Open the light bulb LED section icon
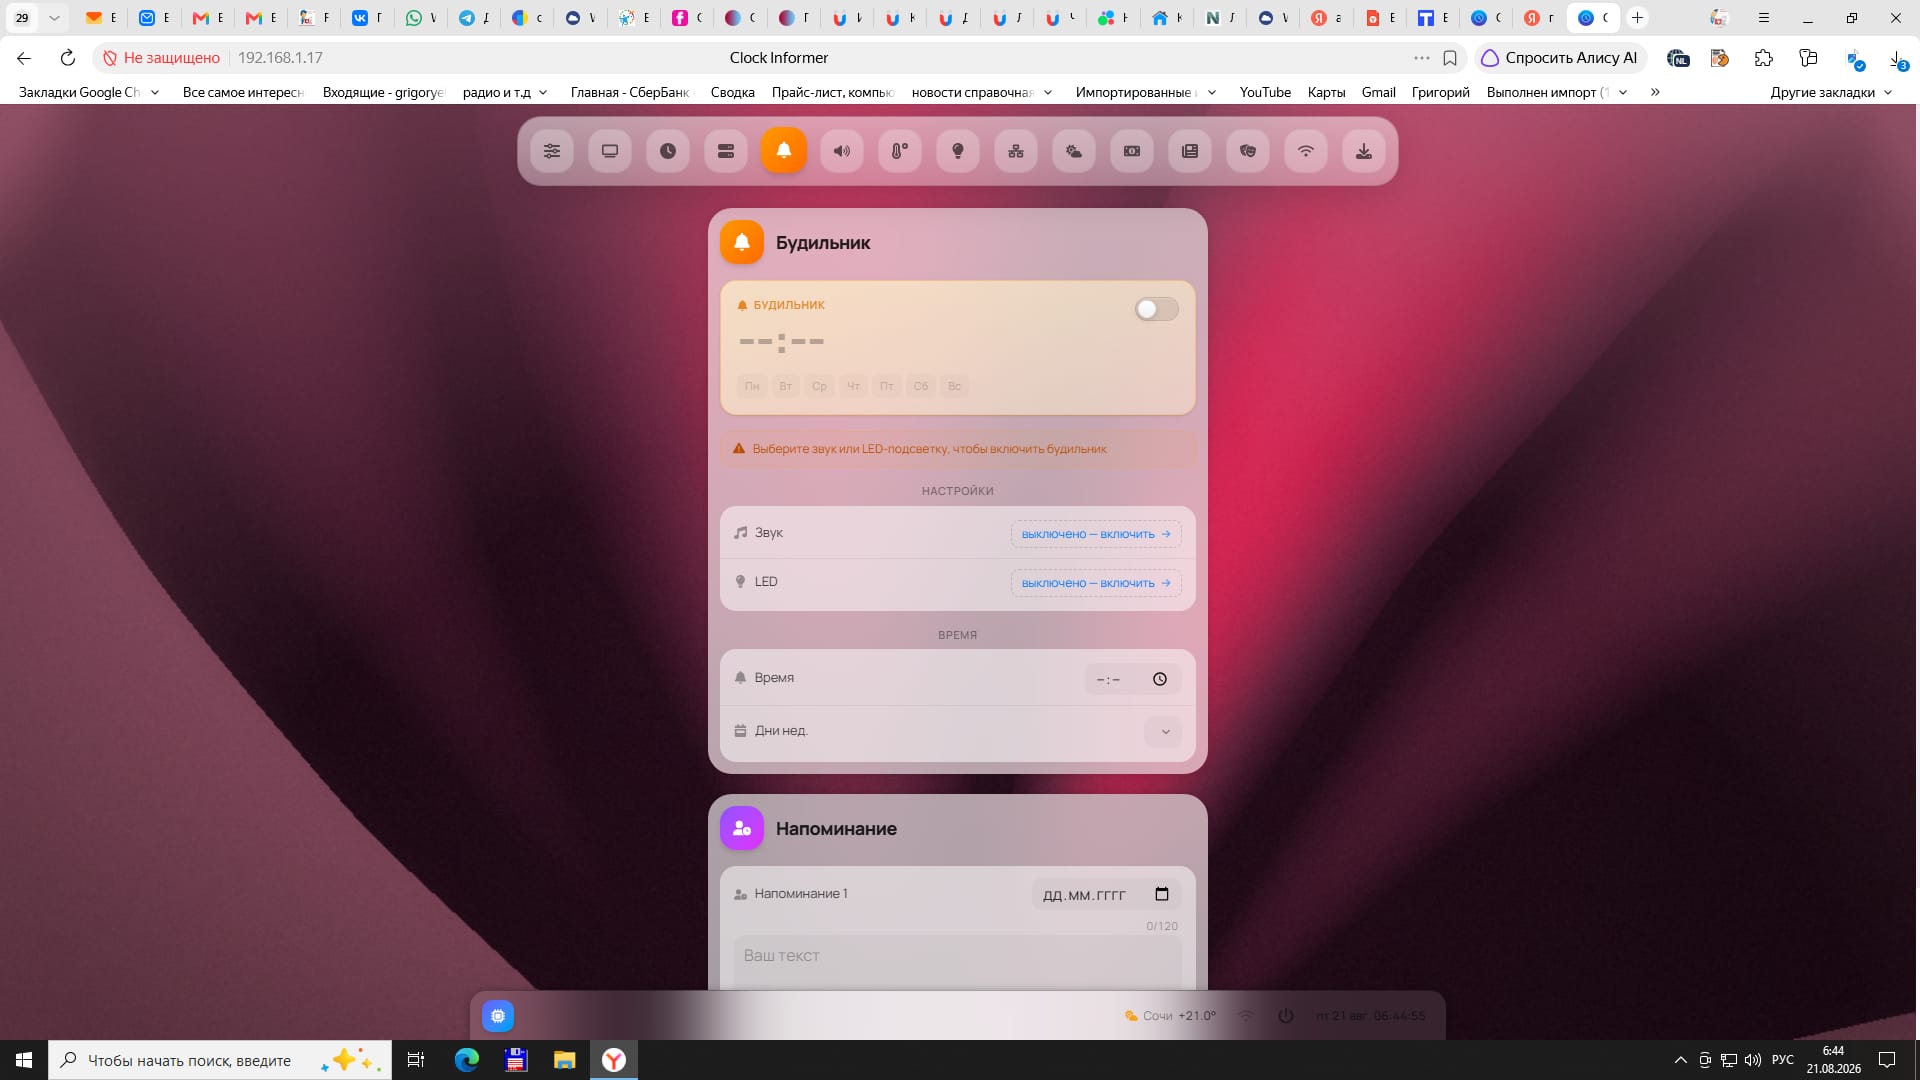The height and width of the screenshot is (1080, 1920). pyautogui.click(x=958, y=151)
